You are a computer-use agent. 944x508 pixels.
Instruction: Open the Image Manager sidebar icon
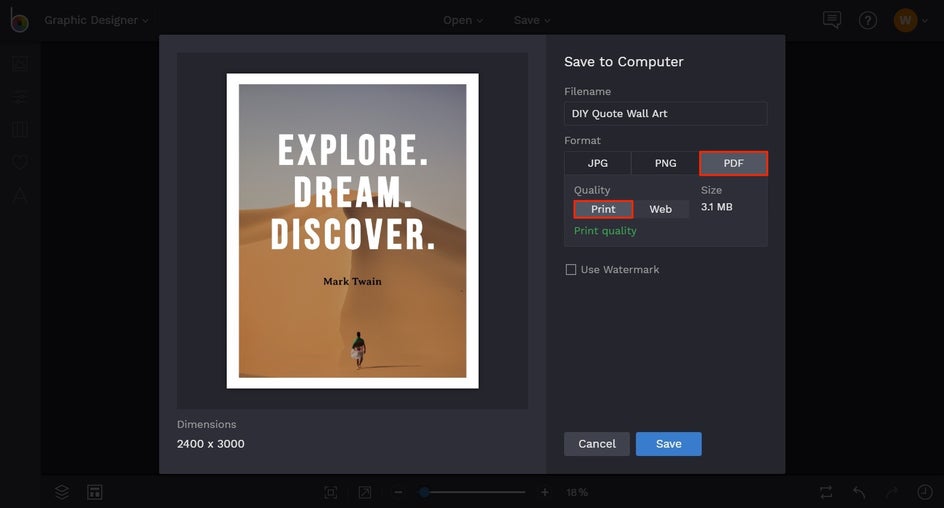click(20, 64)
